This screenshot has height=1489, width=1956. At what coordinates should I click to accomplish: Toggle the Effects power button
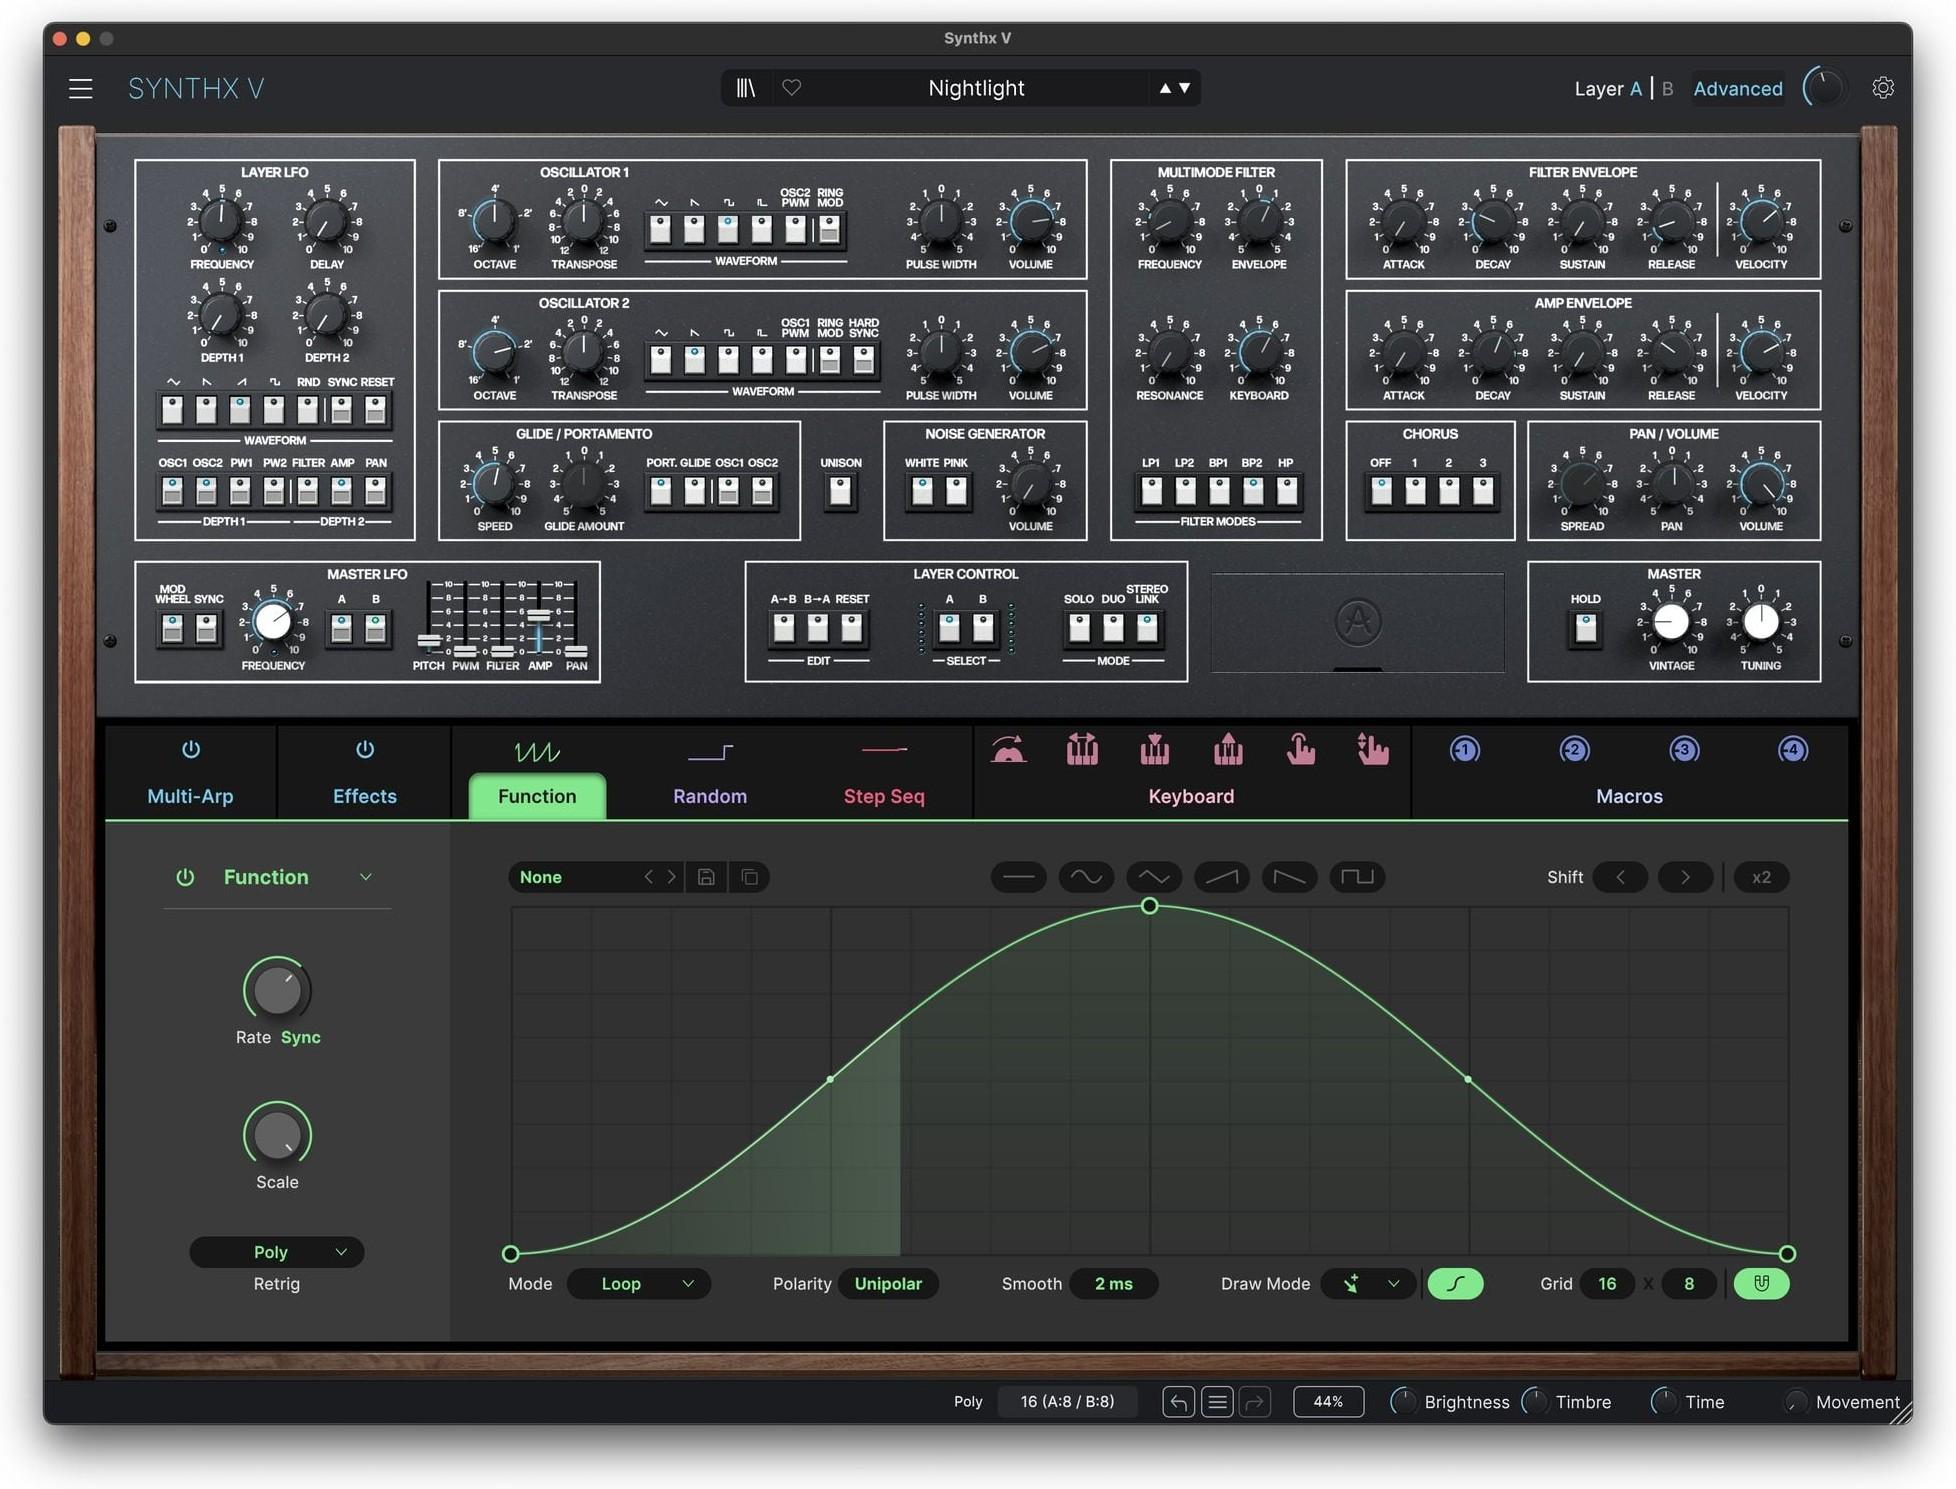365,749
